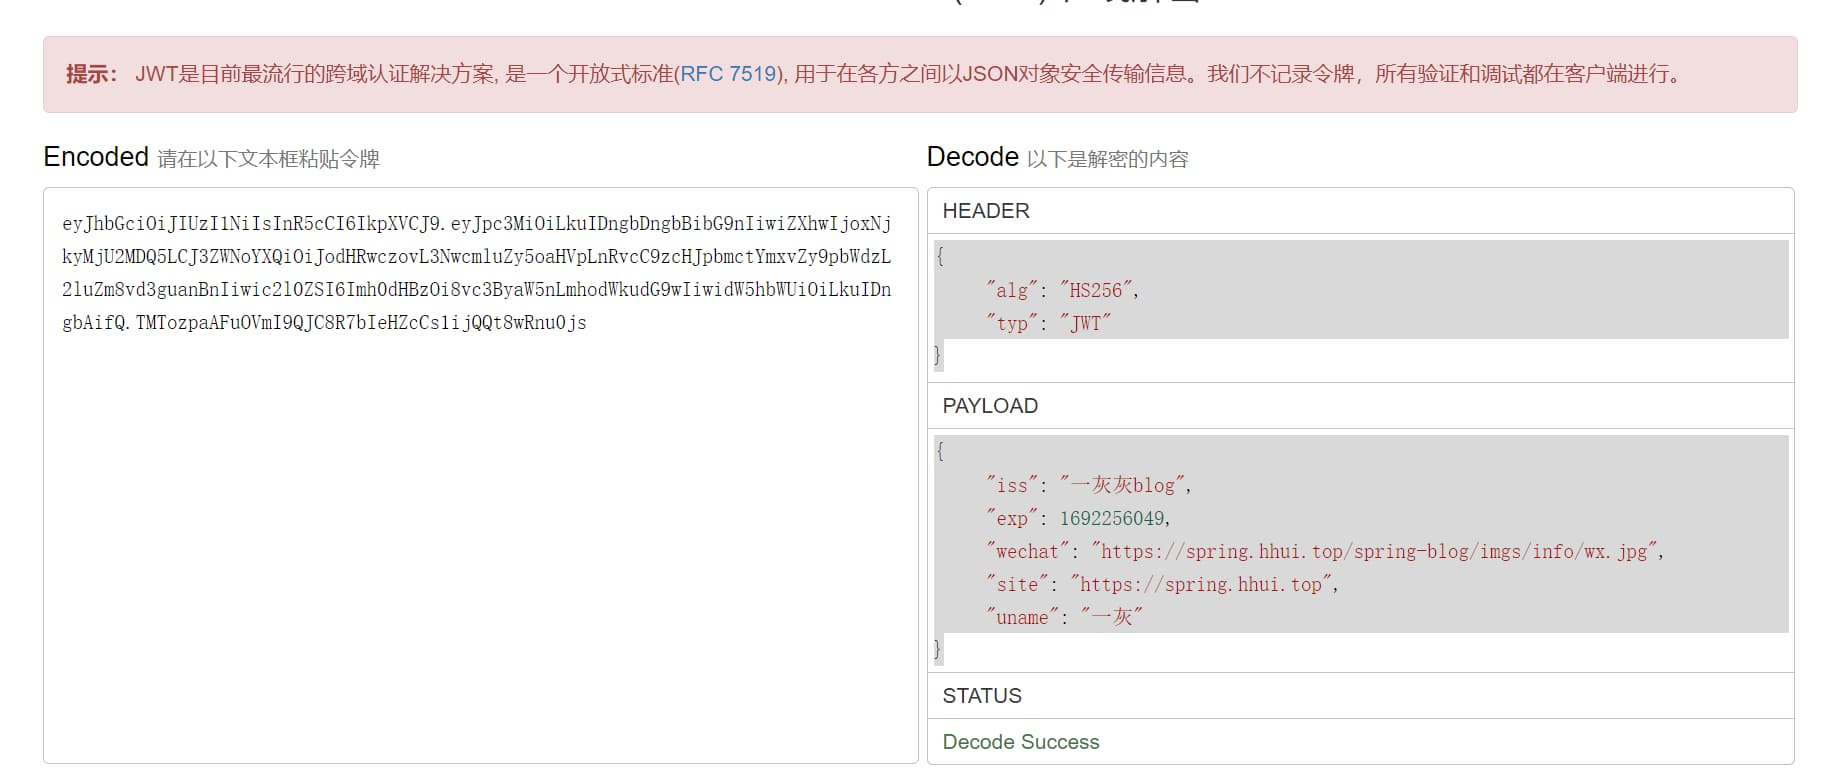This screenshot has height=782, width=1848.
Task: Click the Encoded heading label
Action: click(96, 157)
